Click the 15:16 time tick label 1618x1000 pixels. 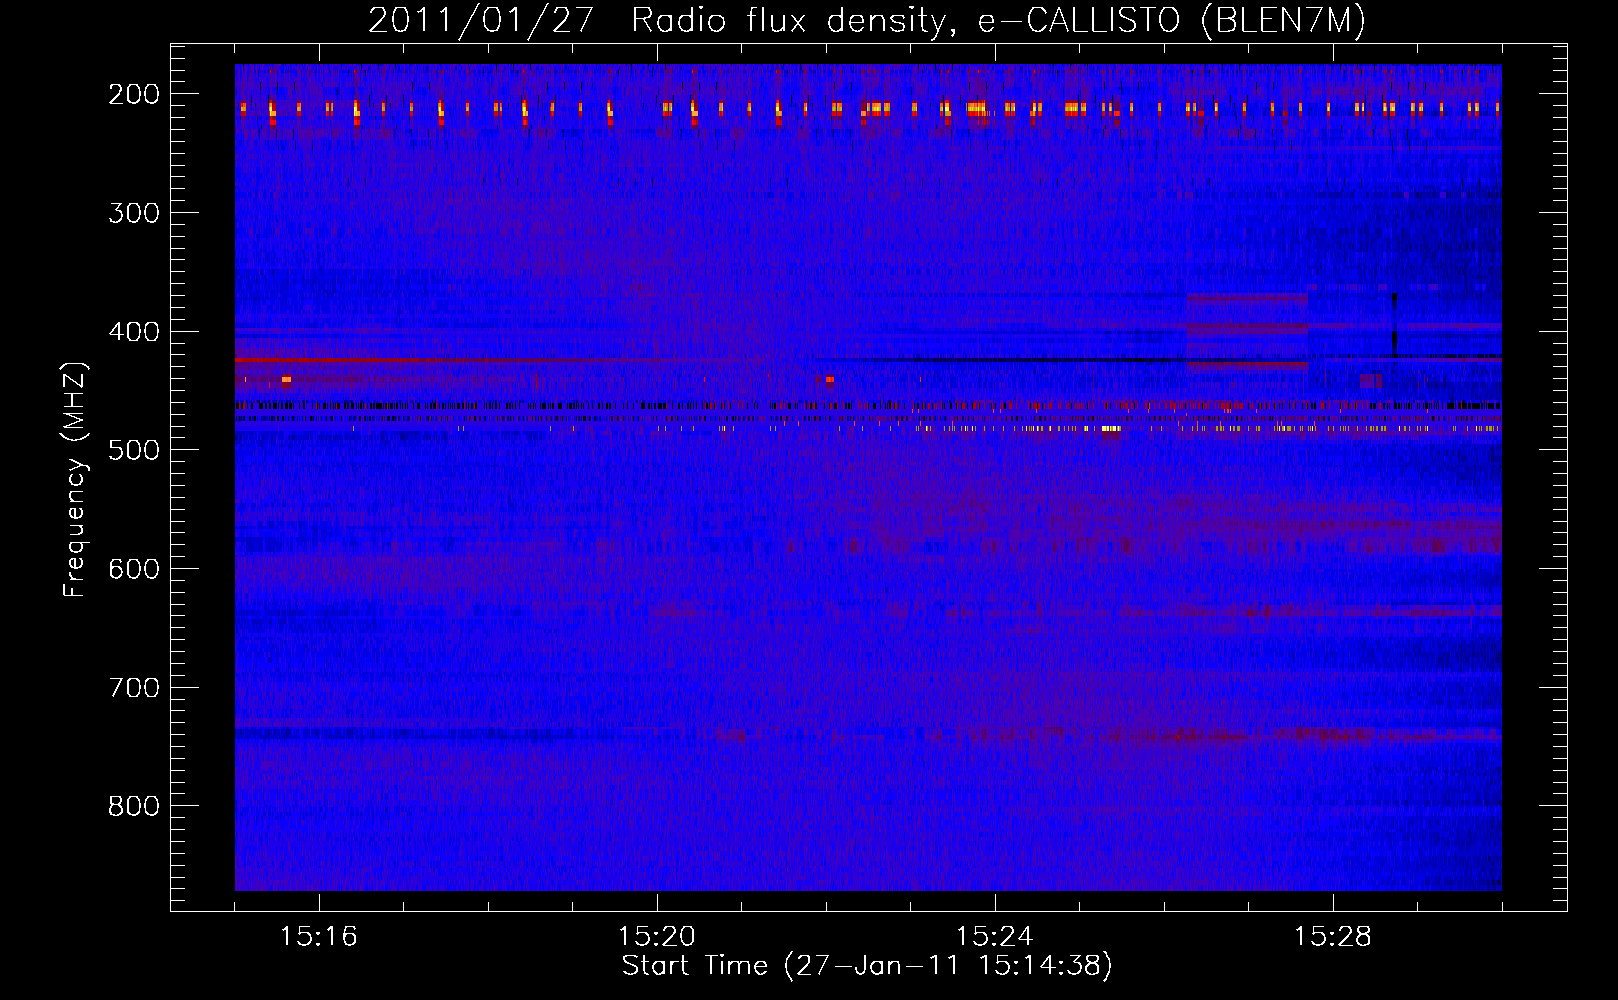319,937
